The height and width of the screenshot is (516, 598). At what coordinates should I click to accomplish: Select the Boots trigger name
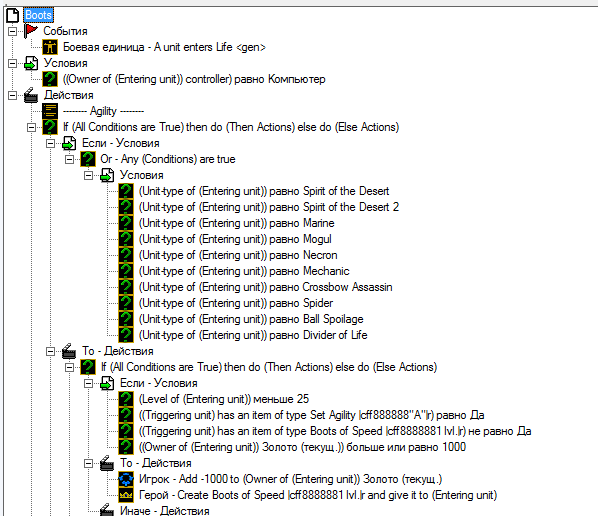[39, 15]
